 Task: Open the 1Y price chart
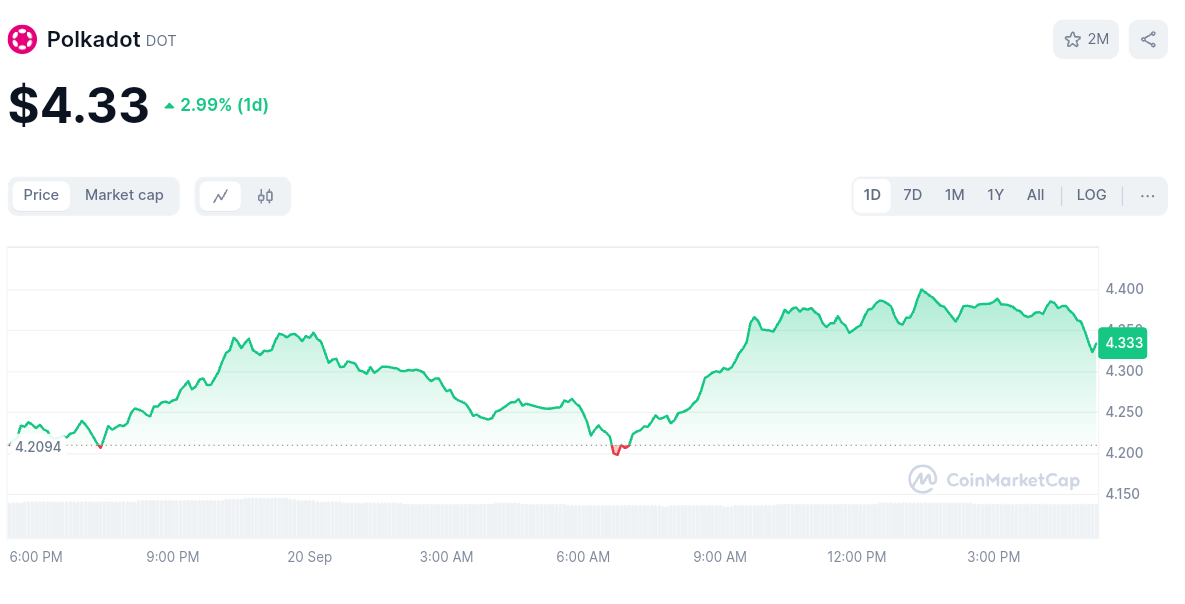pyautogui.click(x=995, y=195)
